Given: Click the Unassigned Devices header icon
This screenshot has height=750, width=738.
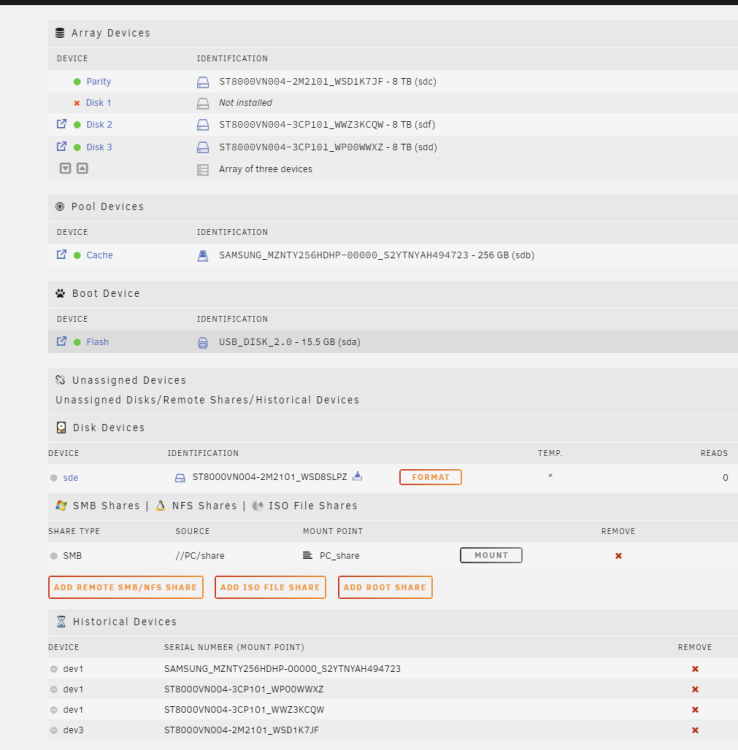Looking at the screenshot, I should point(60,380).
